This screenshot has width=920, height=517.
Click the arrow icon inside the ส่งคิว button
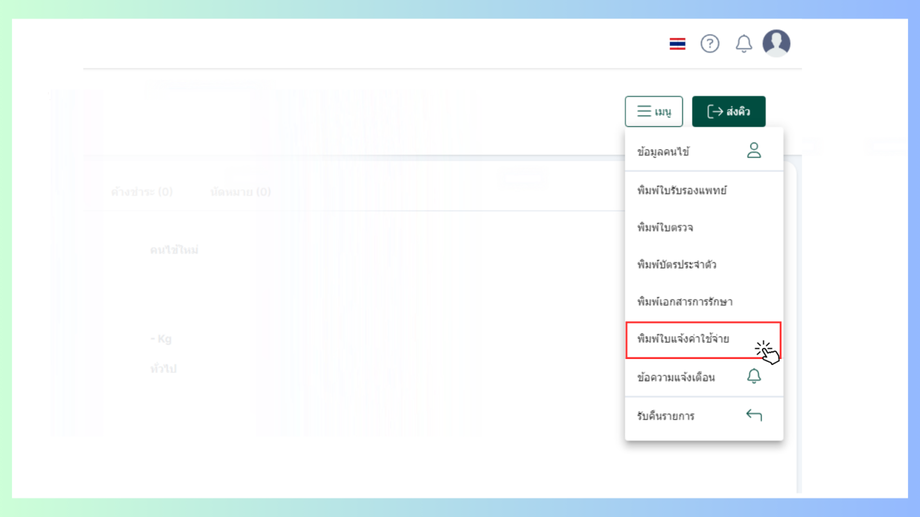(x=714, y=112)
